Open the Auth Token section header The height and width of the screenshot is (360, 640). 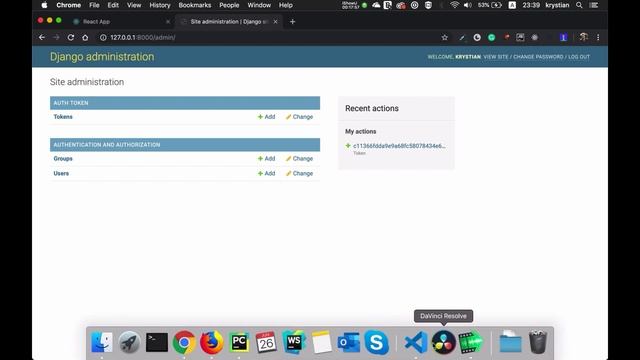tap(71, 103)
